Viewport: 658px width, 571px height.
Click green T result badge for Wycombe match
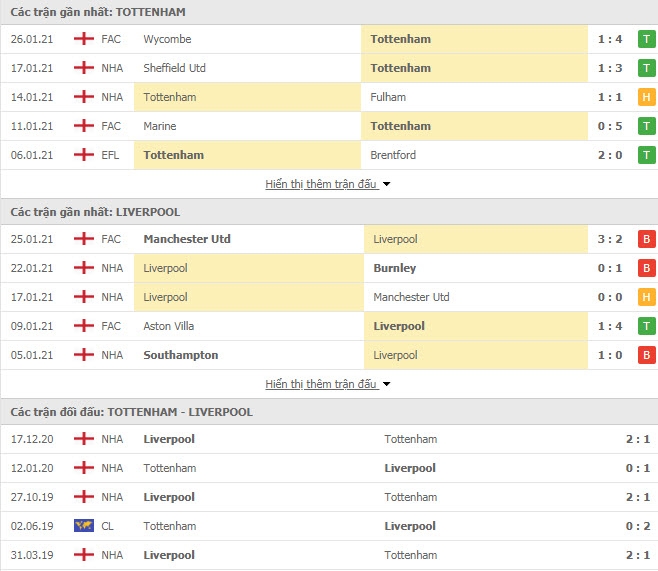click(646, 39)
